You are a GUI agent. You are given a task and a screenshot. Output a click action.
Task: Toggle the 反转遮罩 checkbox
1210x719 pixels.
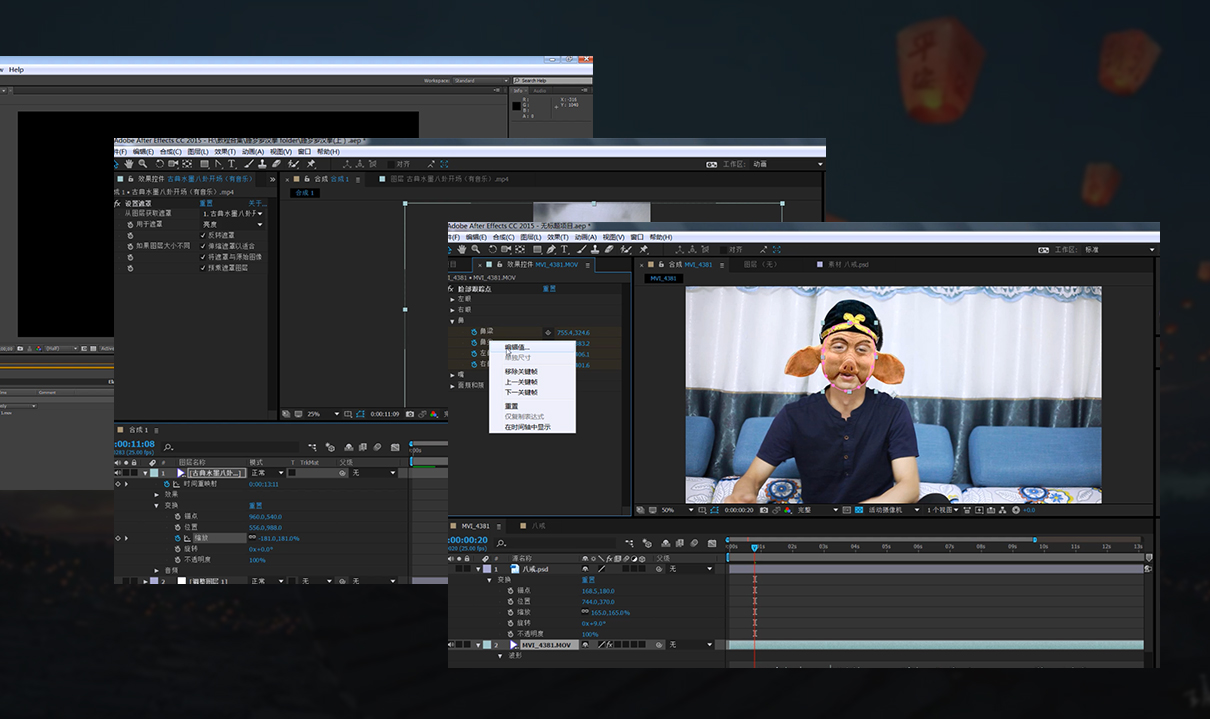(203, 235)
